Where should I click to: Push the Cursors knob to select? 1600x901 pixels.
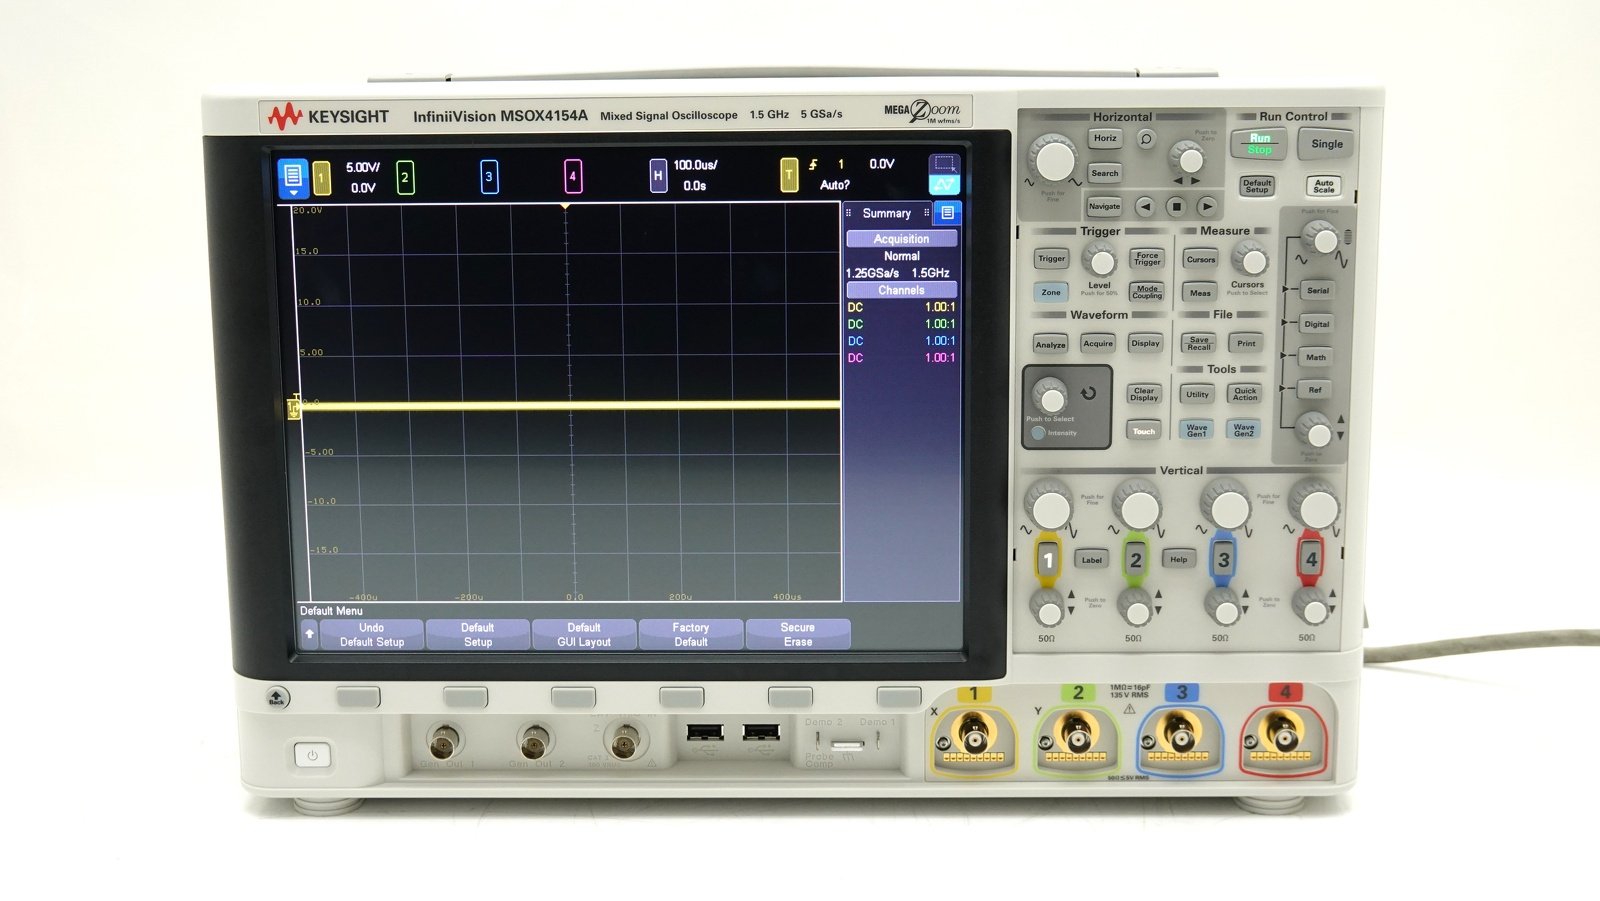tap(1250, 262)
